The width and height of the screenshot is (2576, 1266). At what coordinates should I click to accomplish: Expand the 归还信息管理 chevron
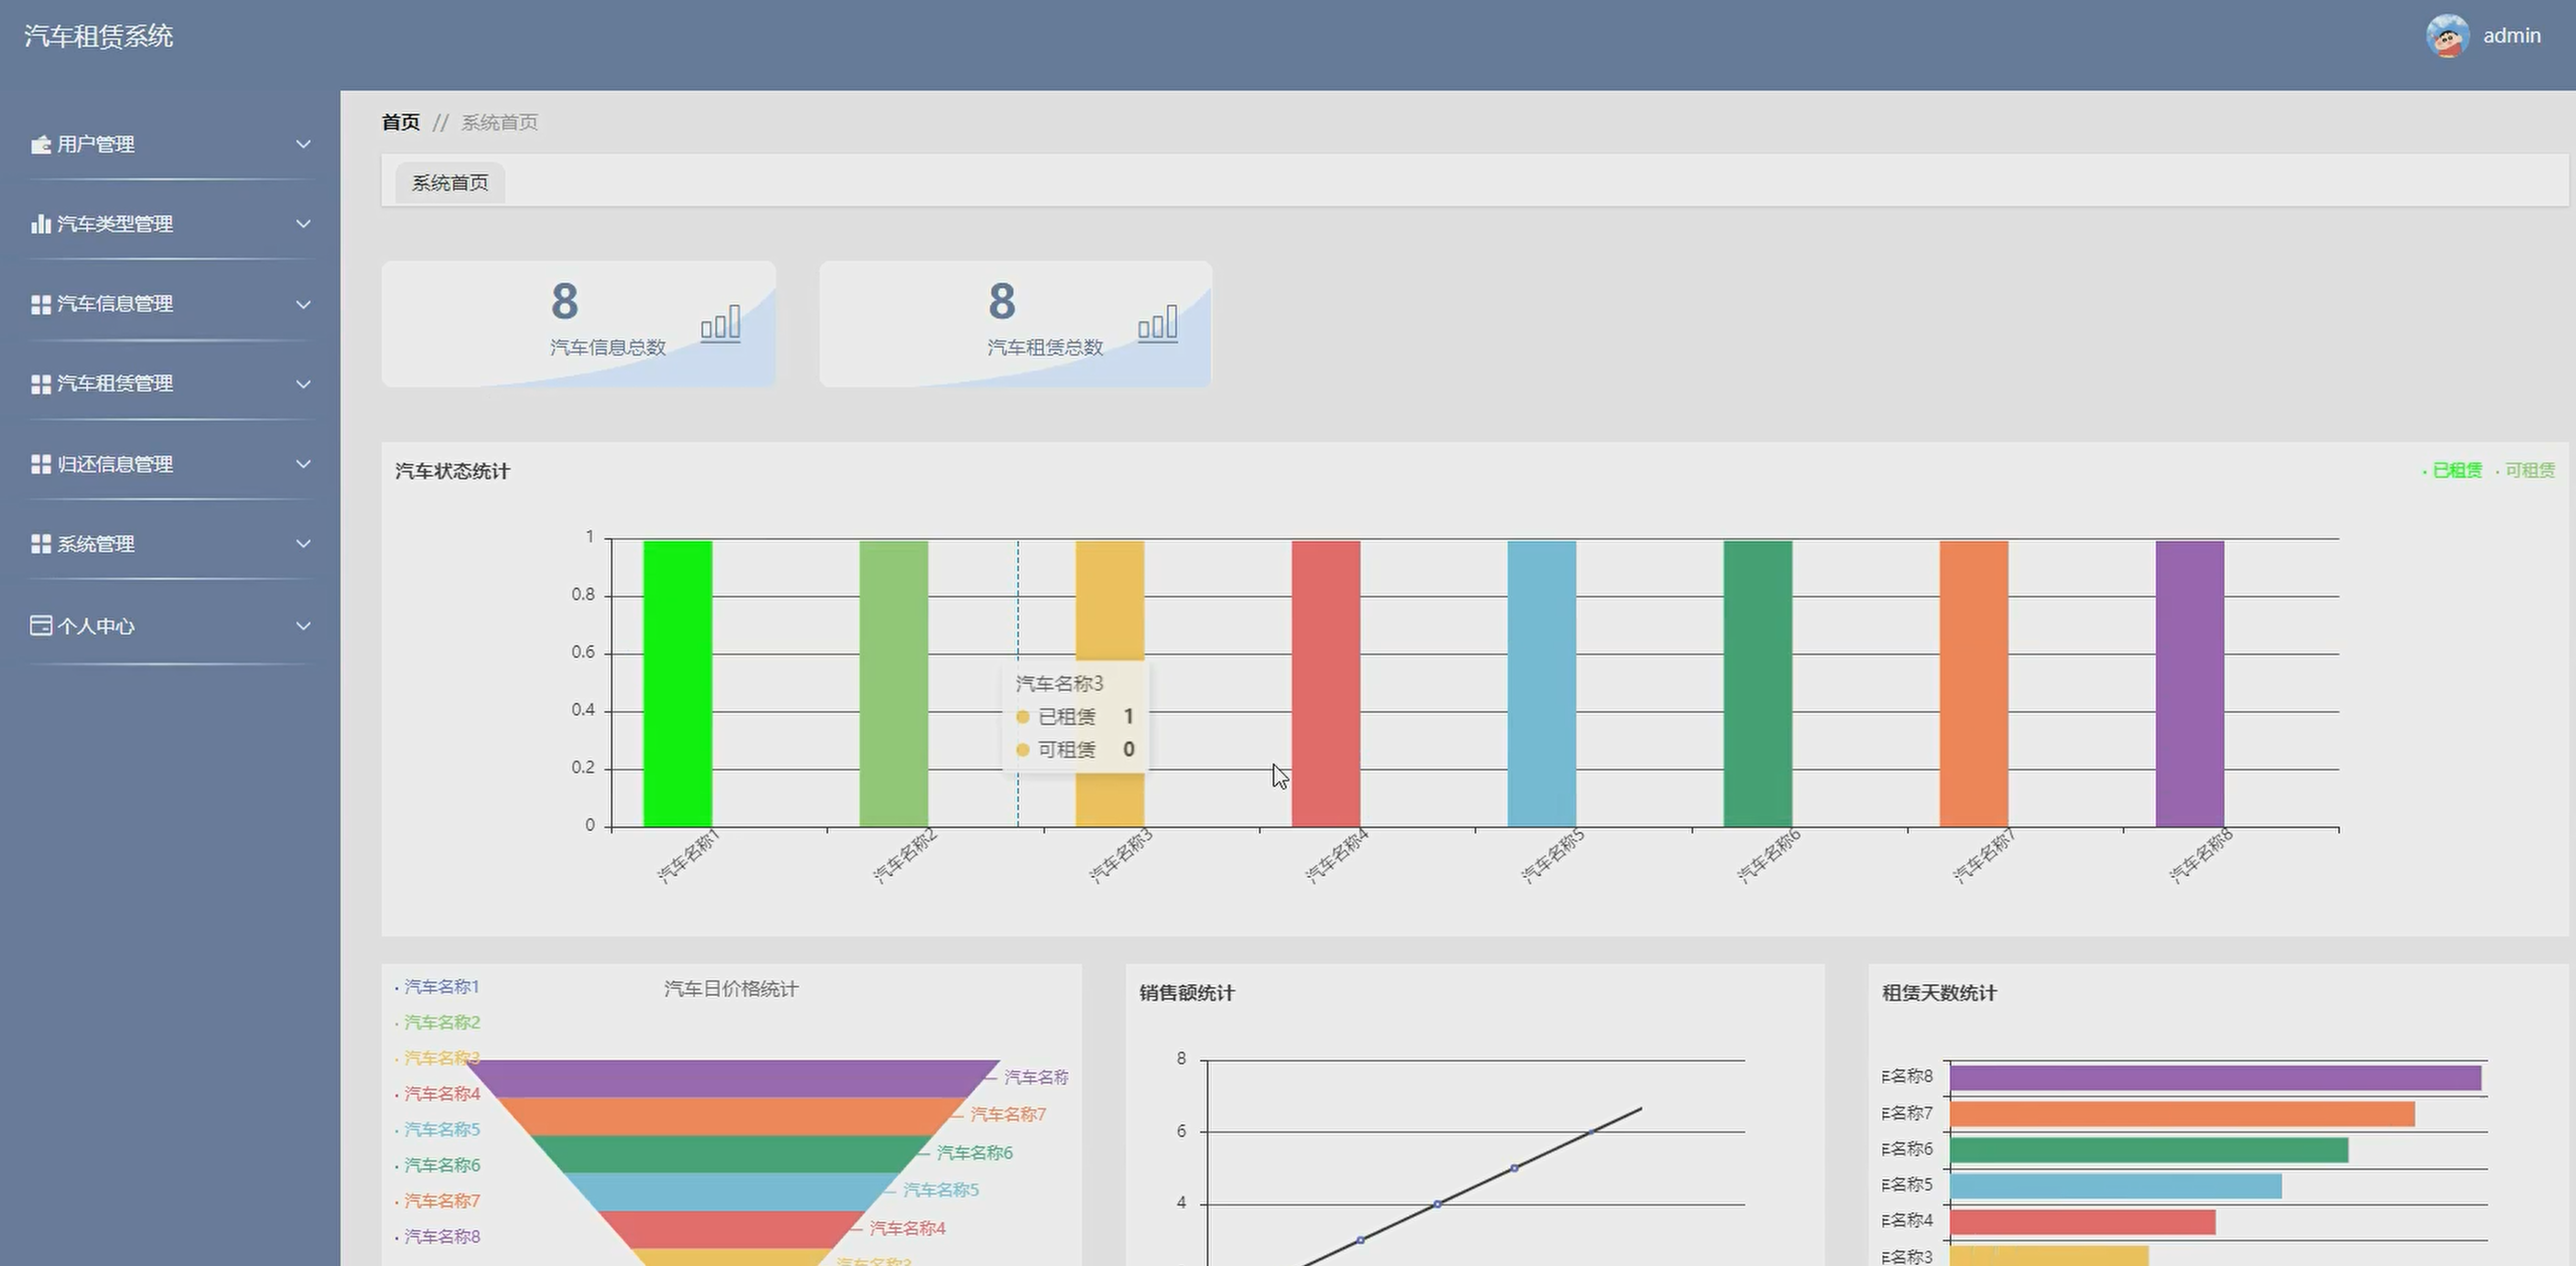[x=303, y=464]
